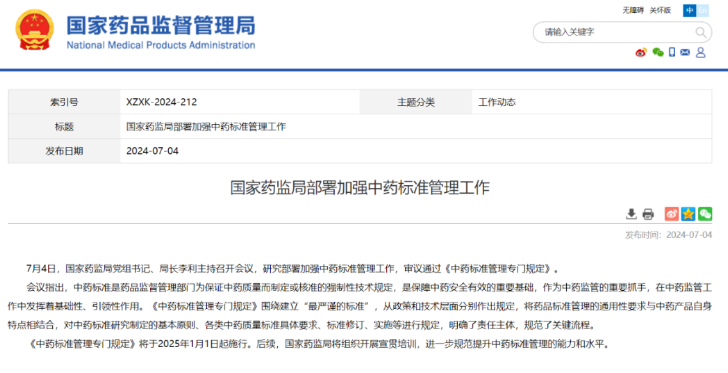
Task: Click the magnifier search icon
Action: tap(701, 32)
